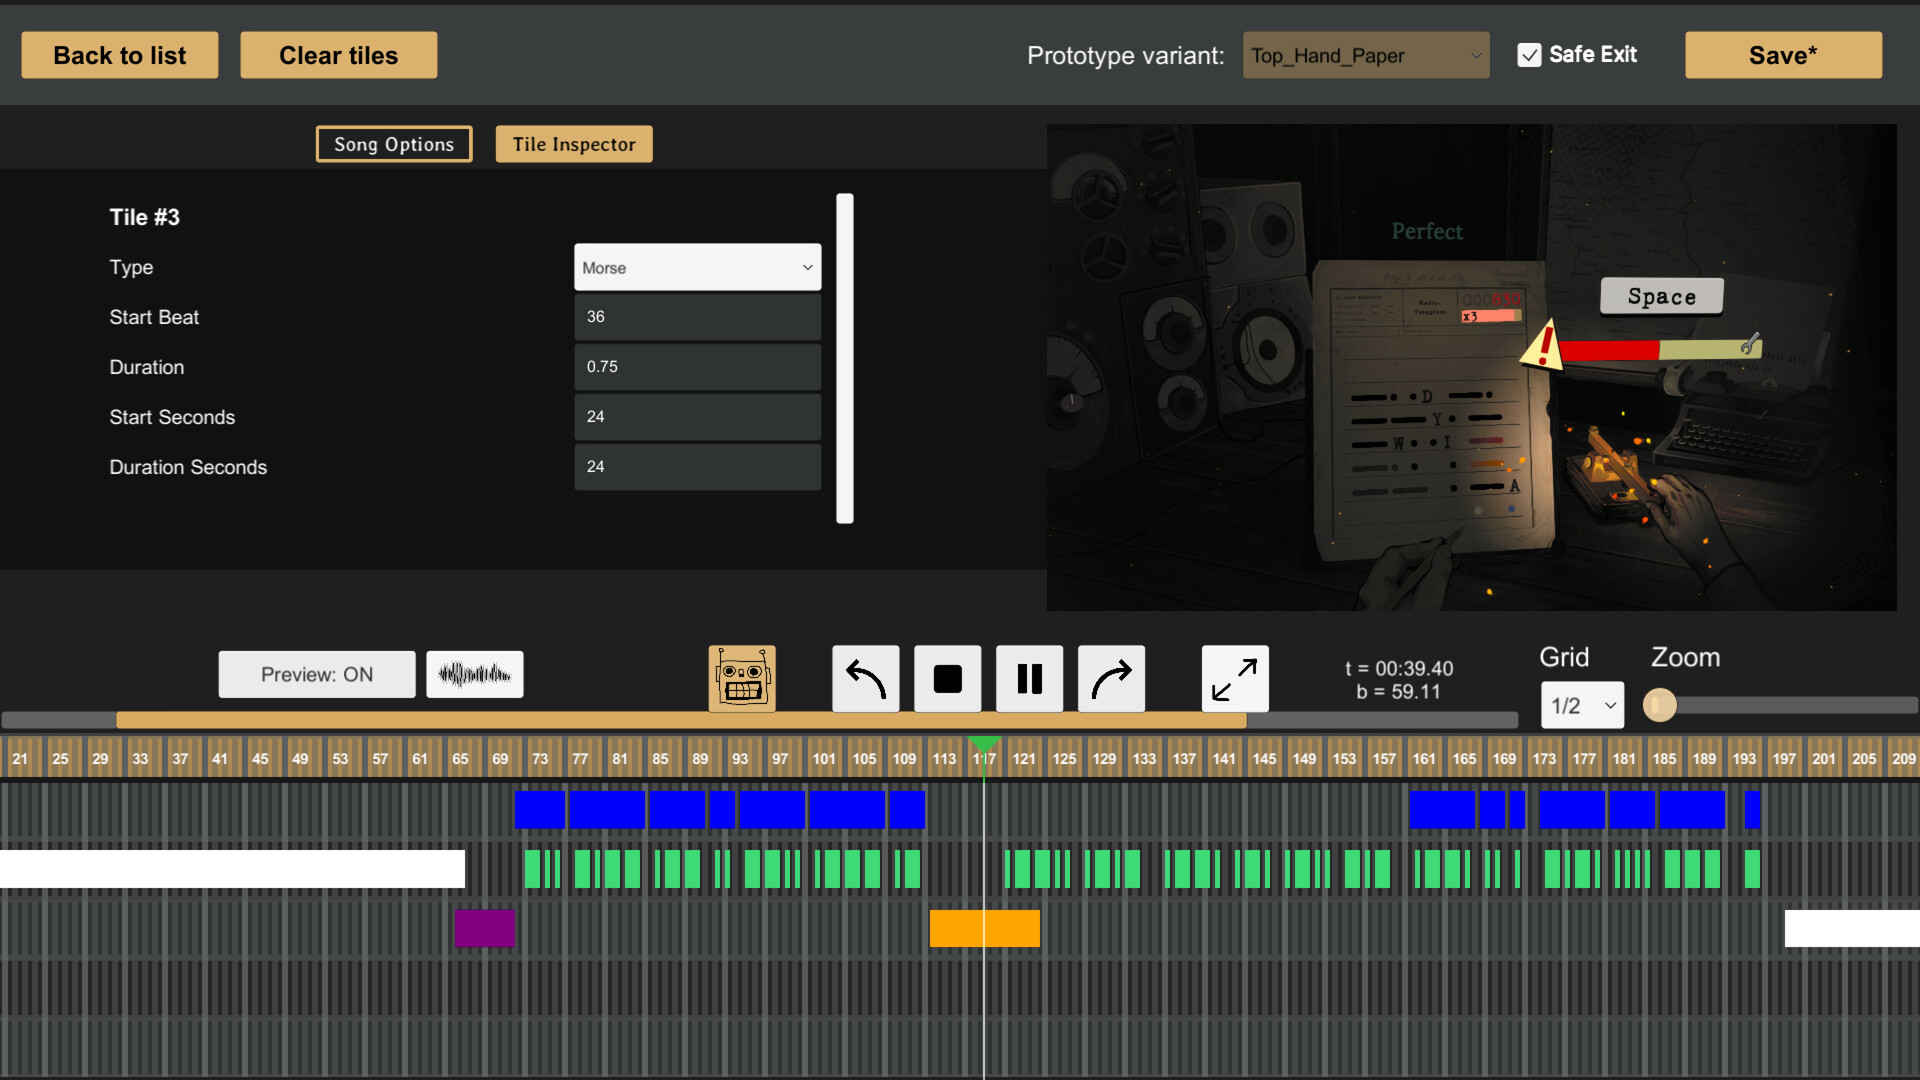
Task: Toggle the Safe Exit checkbox
Action: (x=1529, y=55)
